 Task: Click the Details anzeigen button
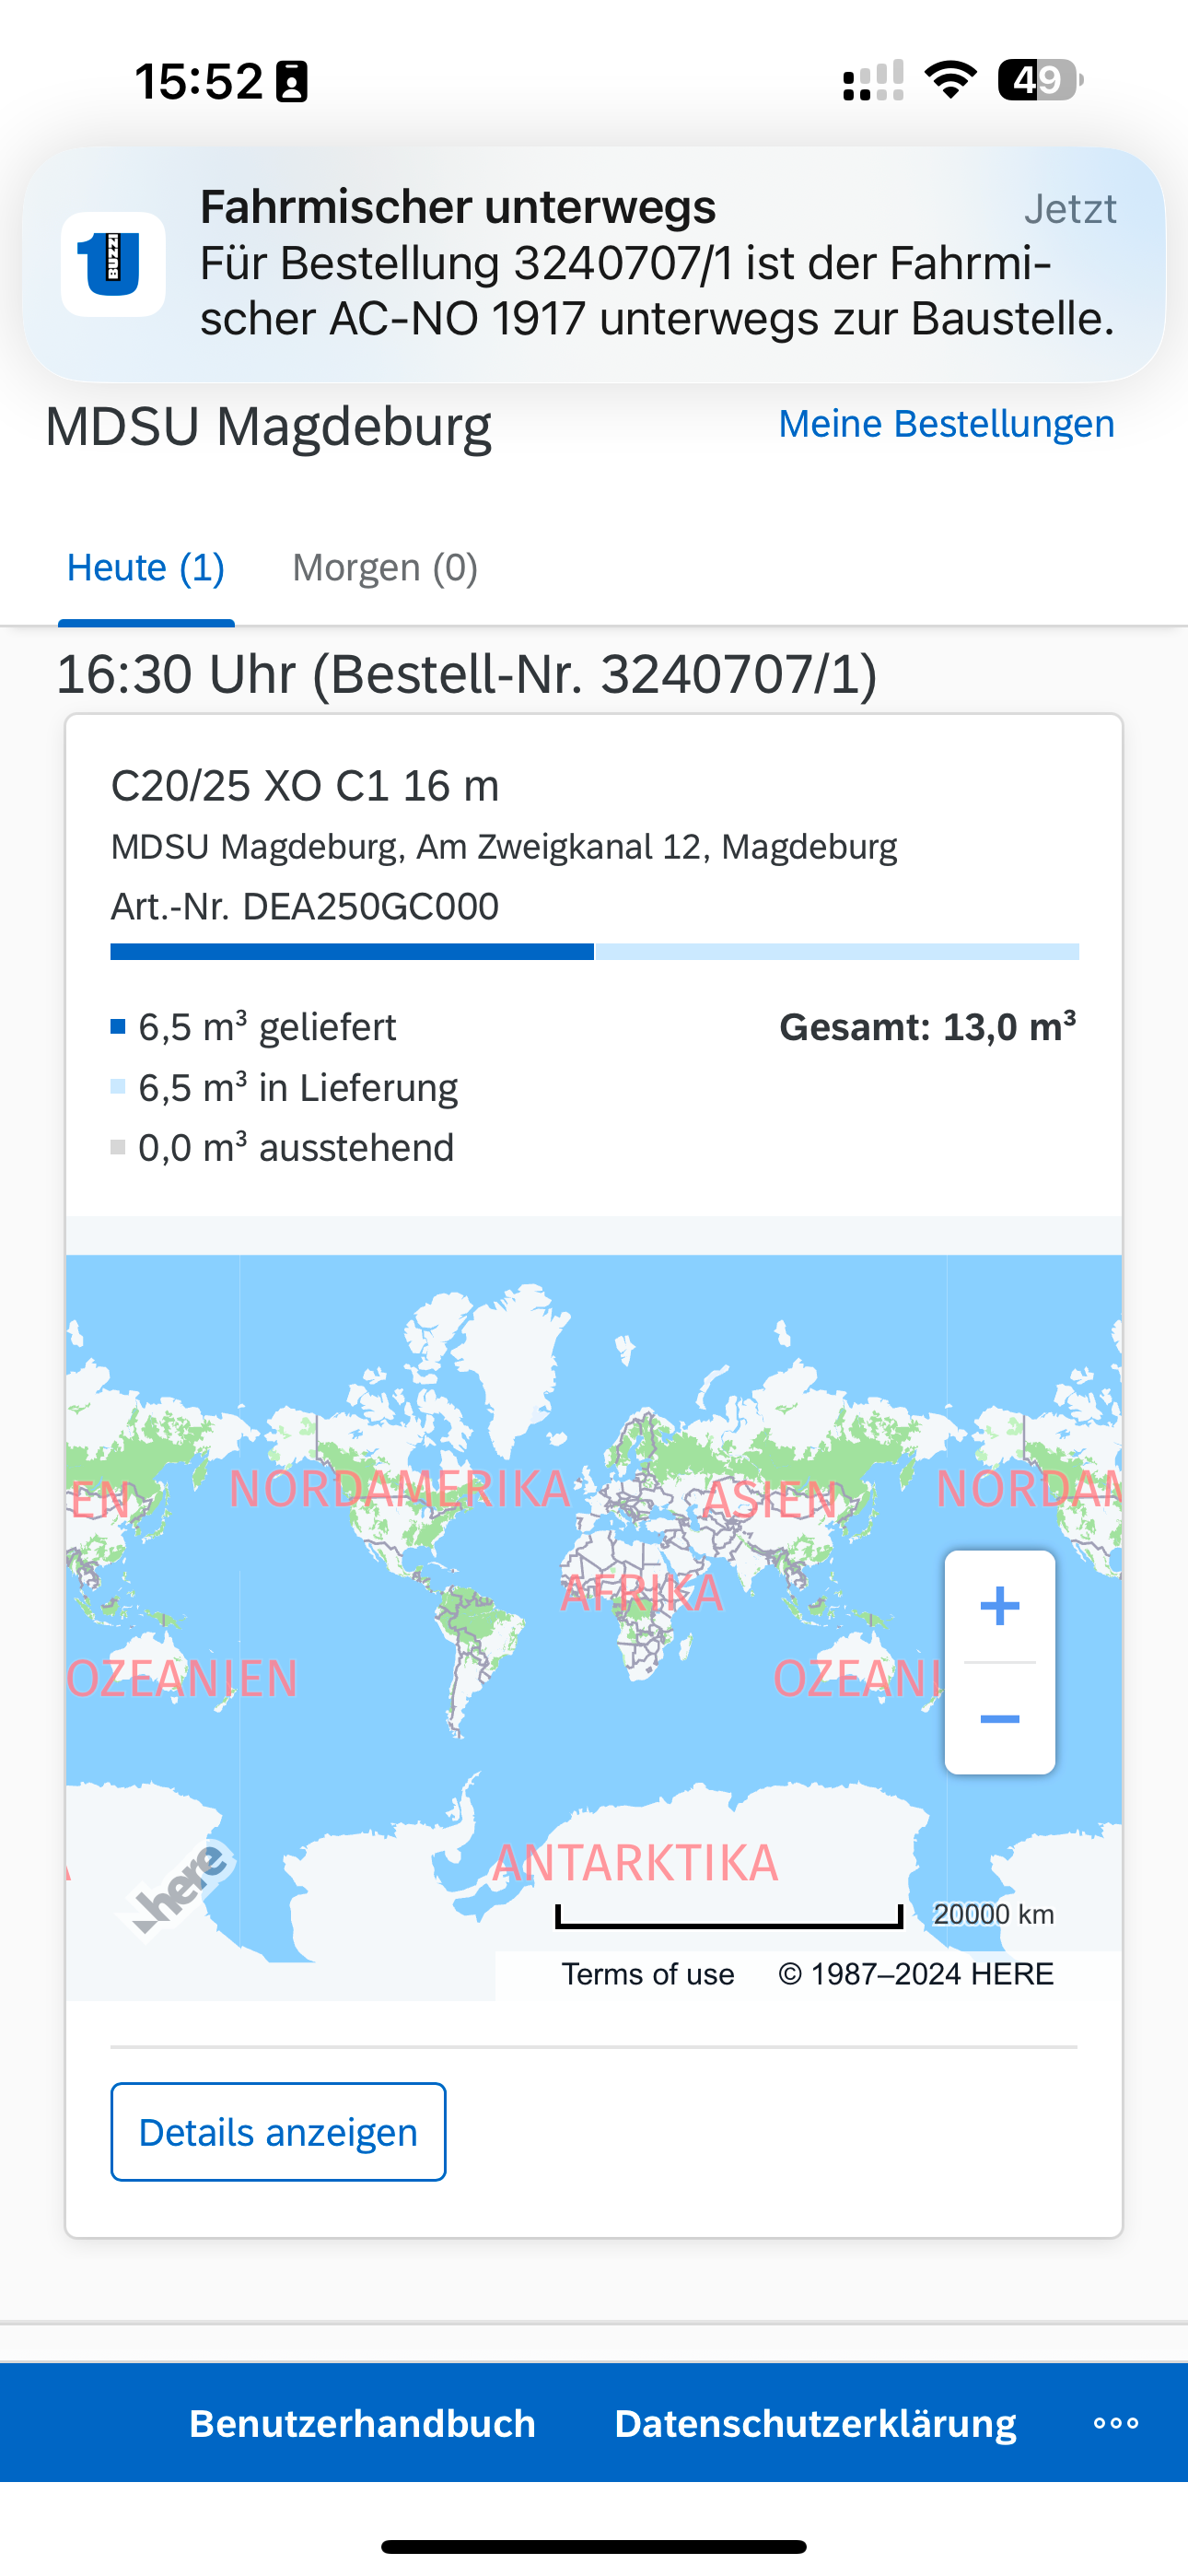coord(278,2132)
